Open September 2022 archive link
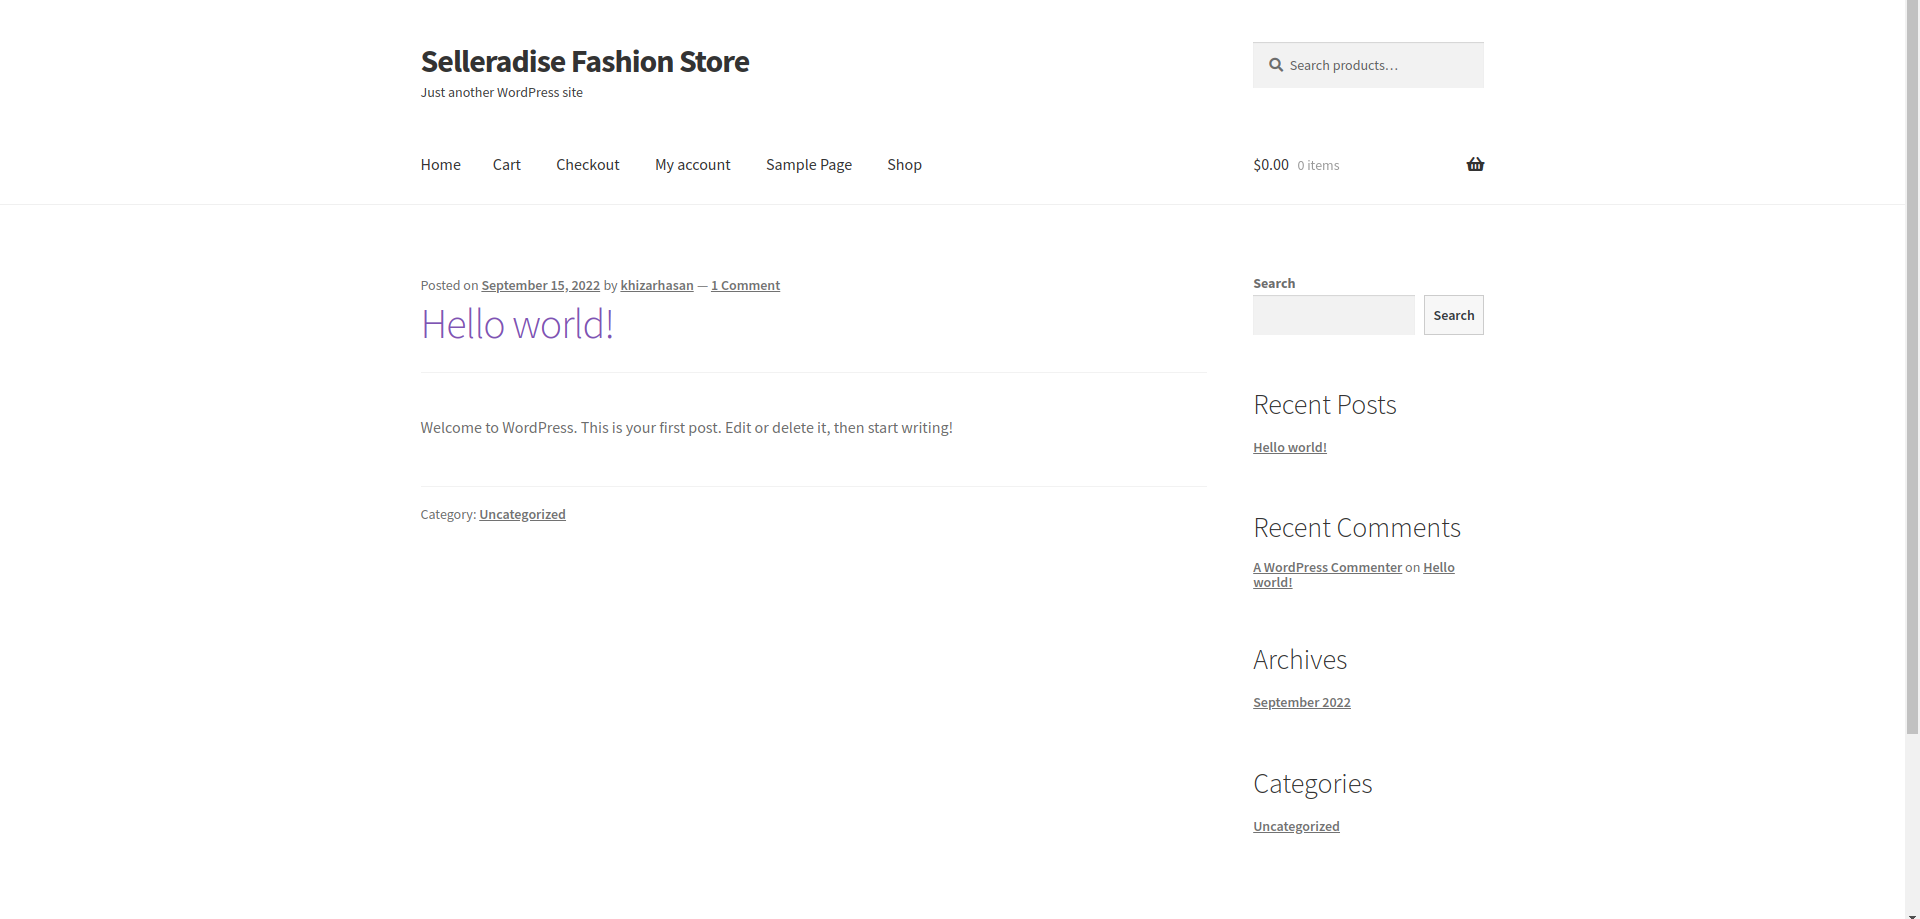 point(1301,702)
